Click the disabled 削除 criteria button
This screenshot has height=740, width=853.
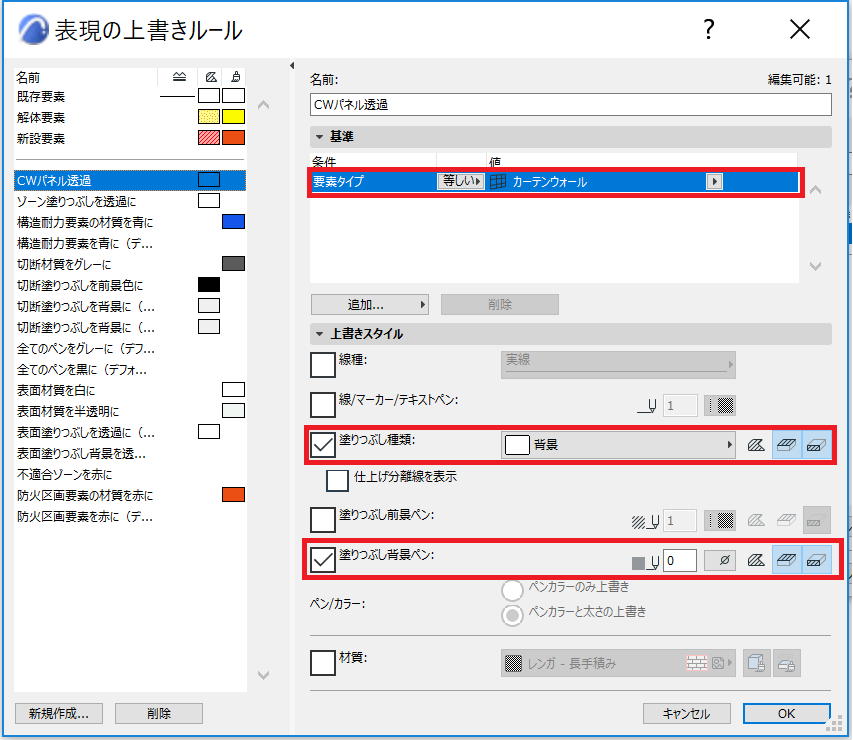click(x=500, y=305)
